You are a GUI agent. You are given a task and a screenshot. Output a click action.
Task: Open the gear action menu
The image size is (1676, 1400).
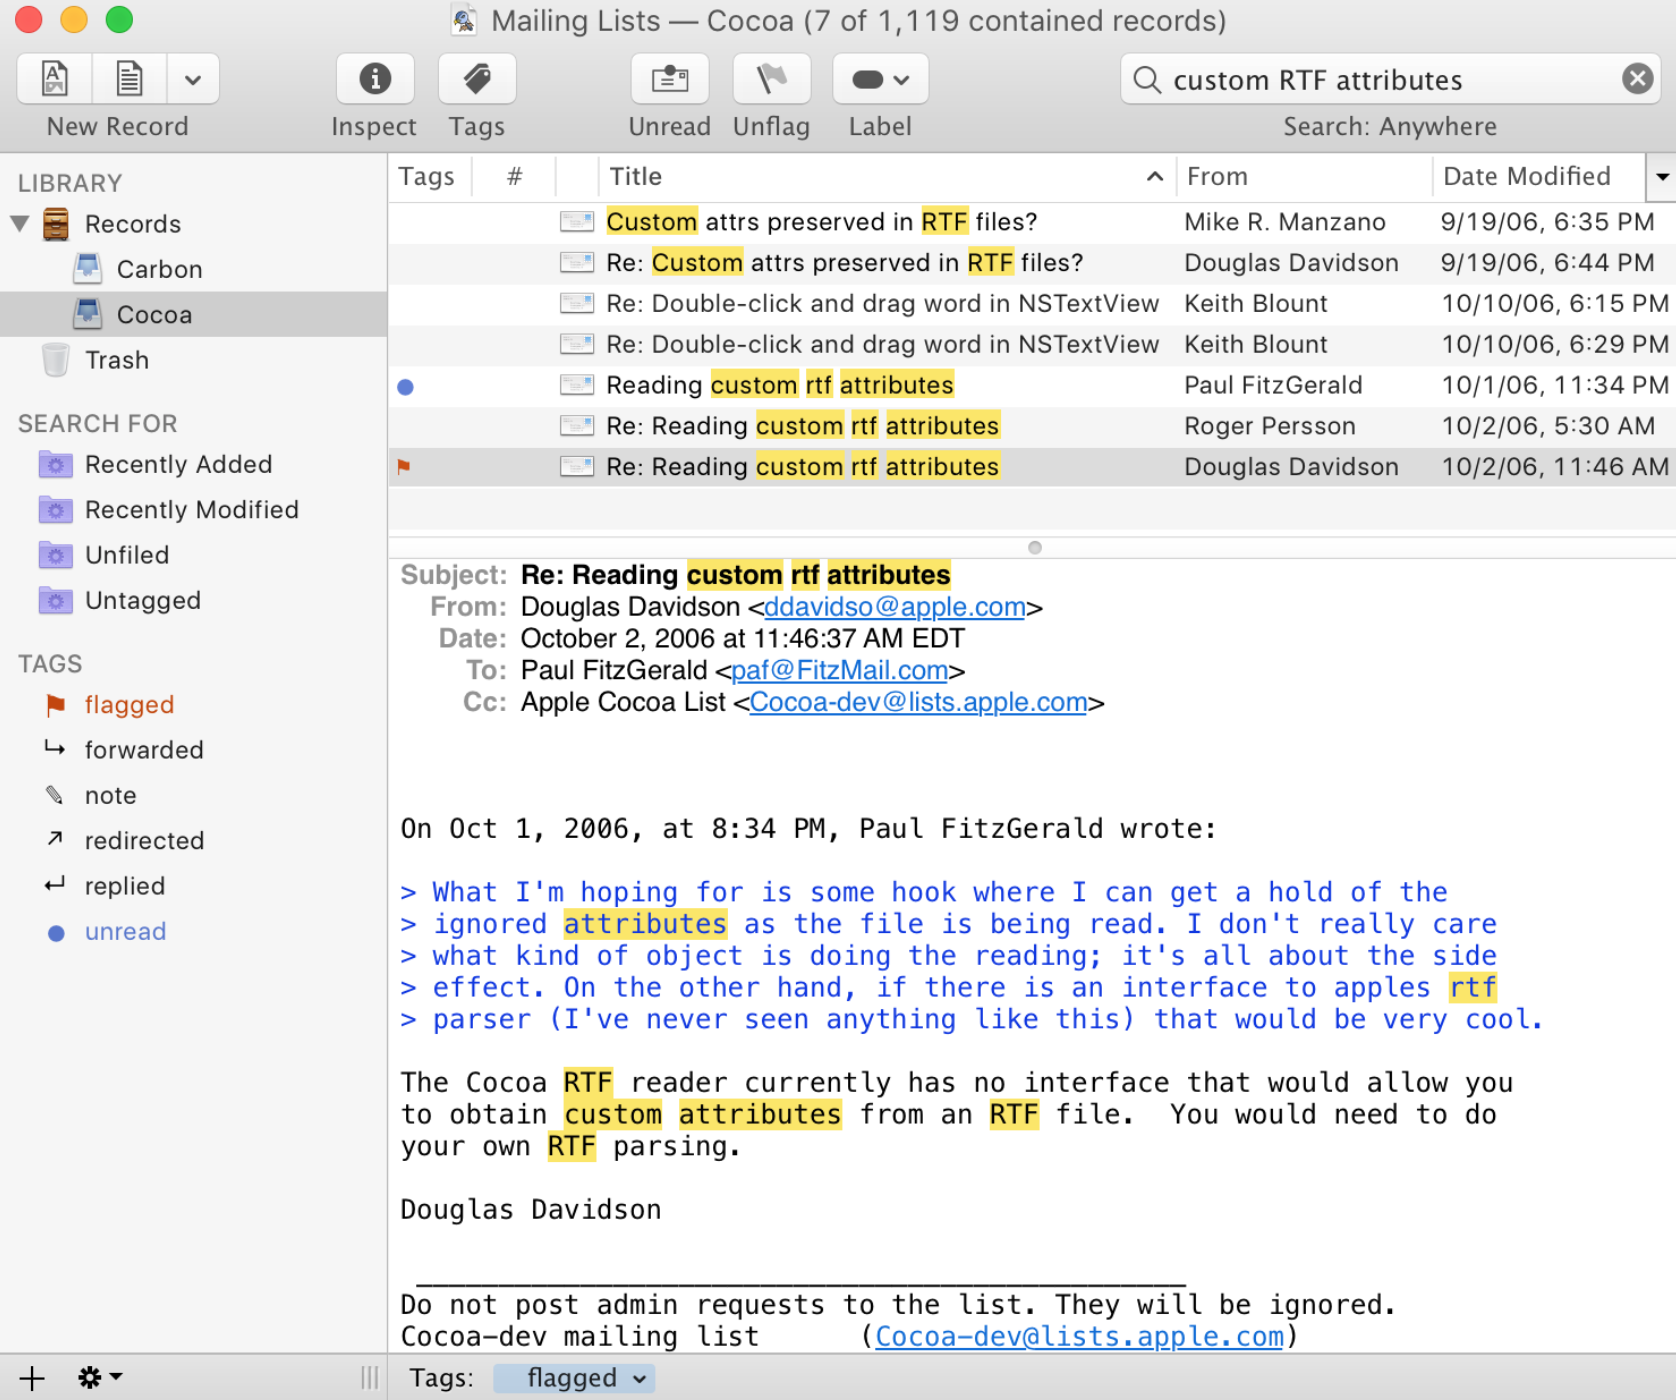tap(99, 1378)
